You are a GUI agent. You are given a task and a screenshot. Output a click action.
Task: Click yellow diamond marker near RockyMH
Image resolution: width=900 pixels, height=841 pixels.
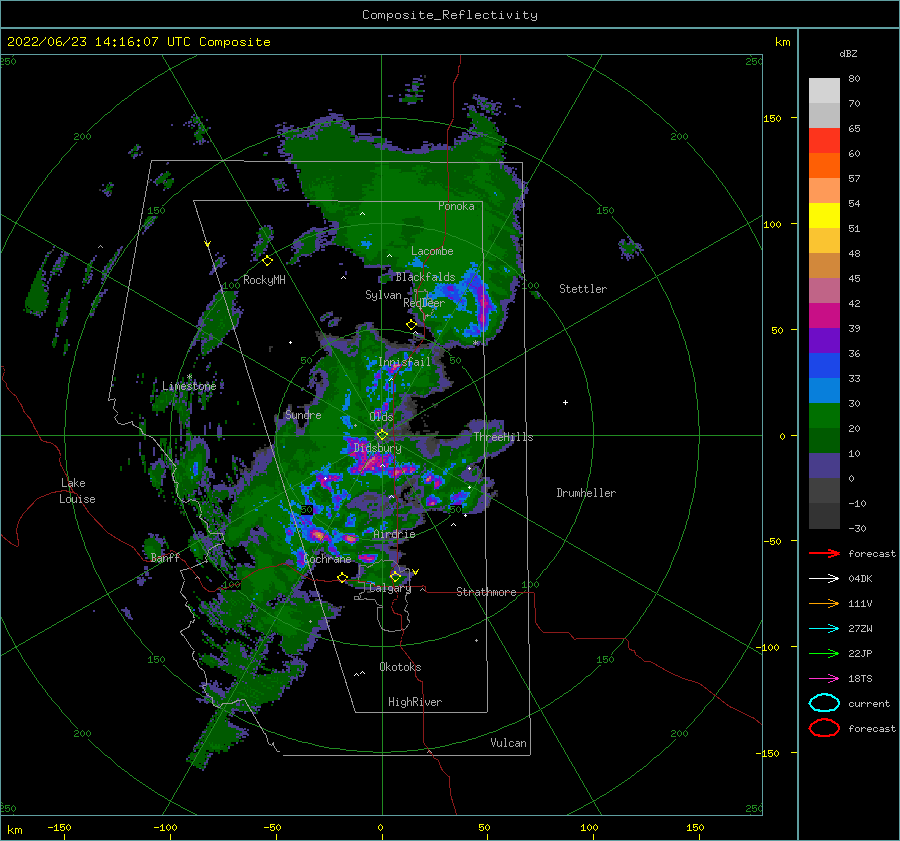[267, 261]
